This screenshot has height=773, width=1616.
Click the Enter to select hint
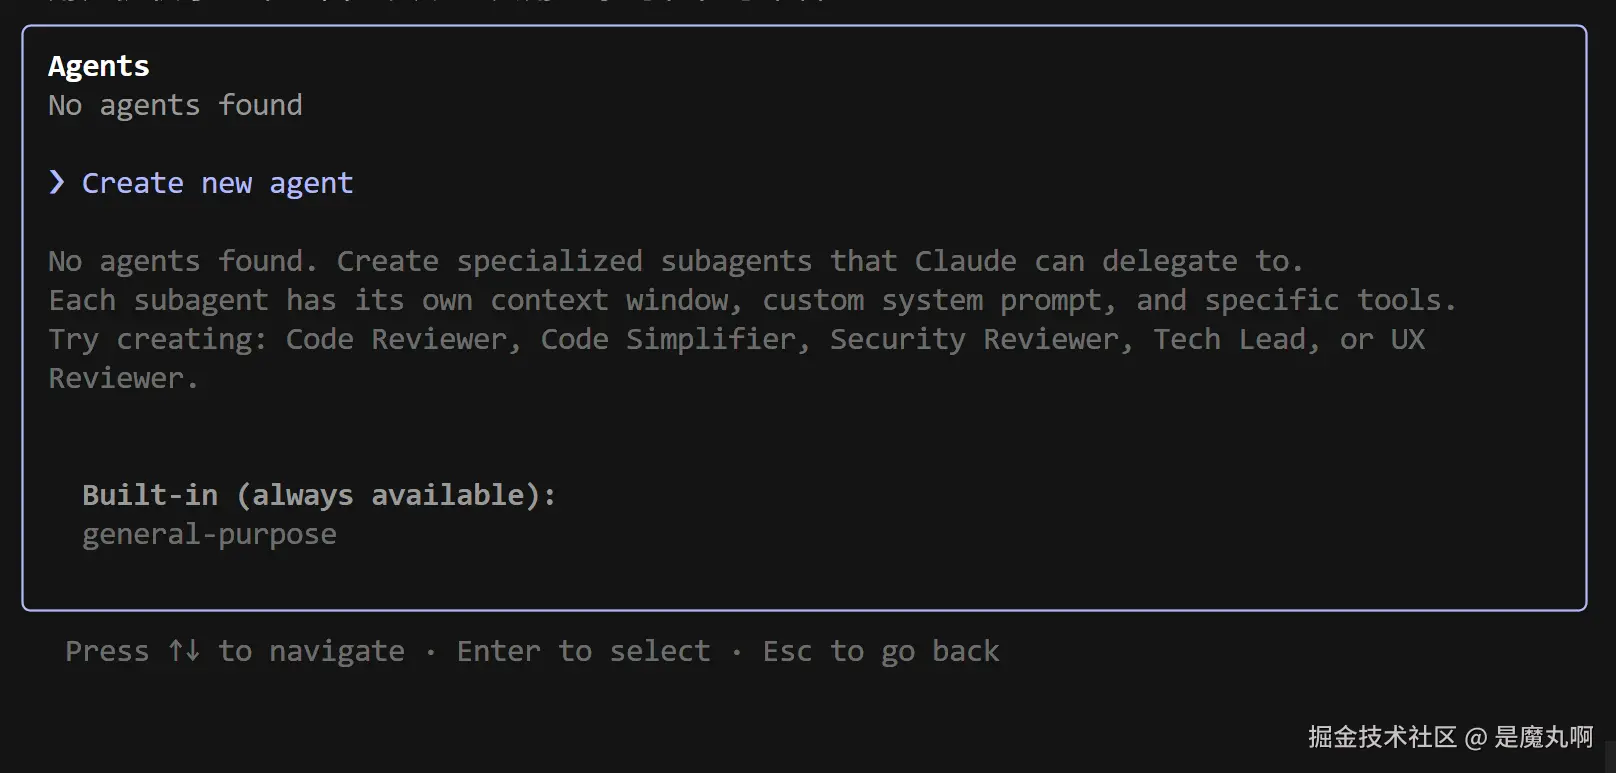[583, 651]
